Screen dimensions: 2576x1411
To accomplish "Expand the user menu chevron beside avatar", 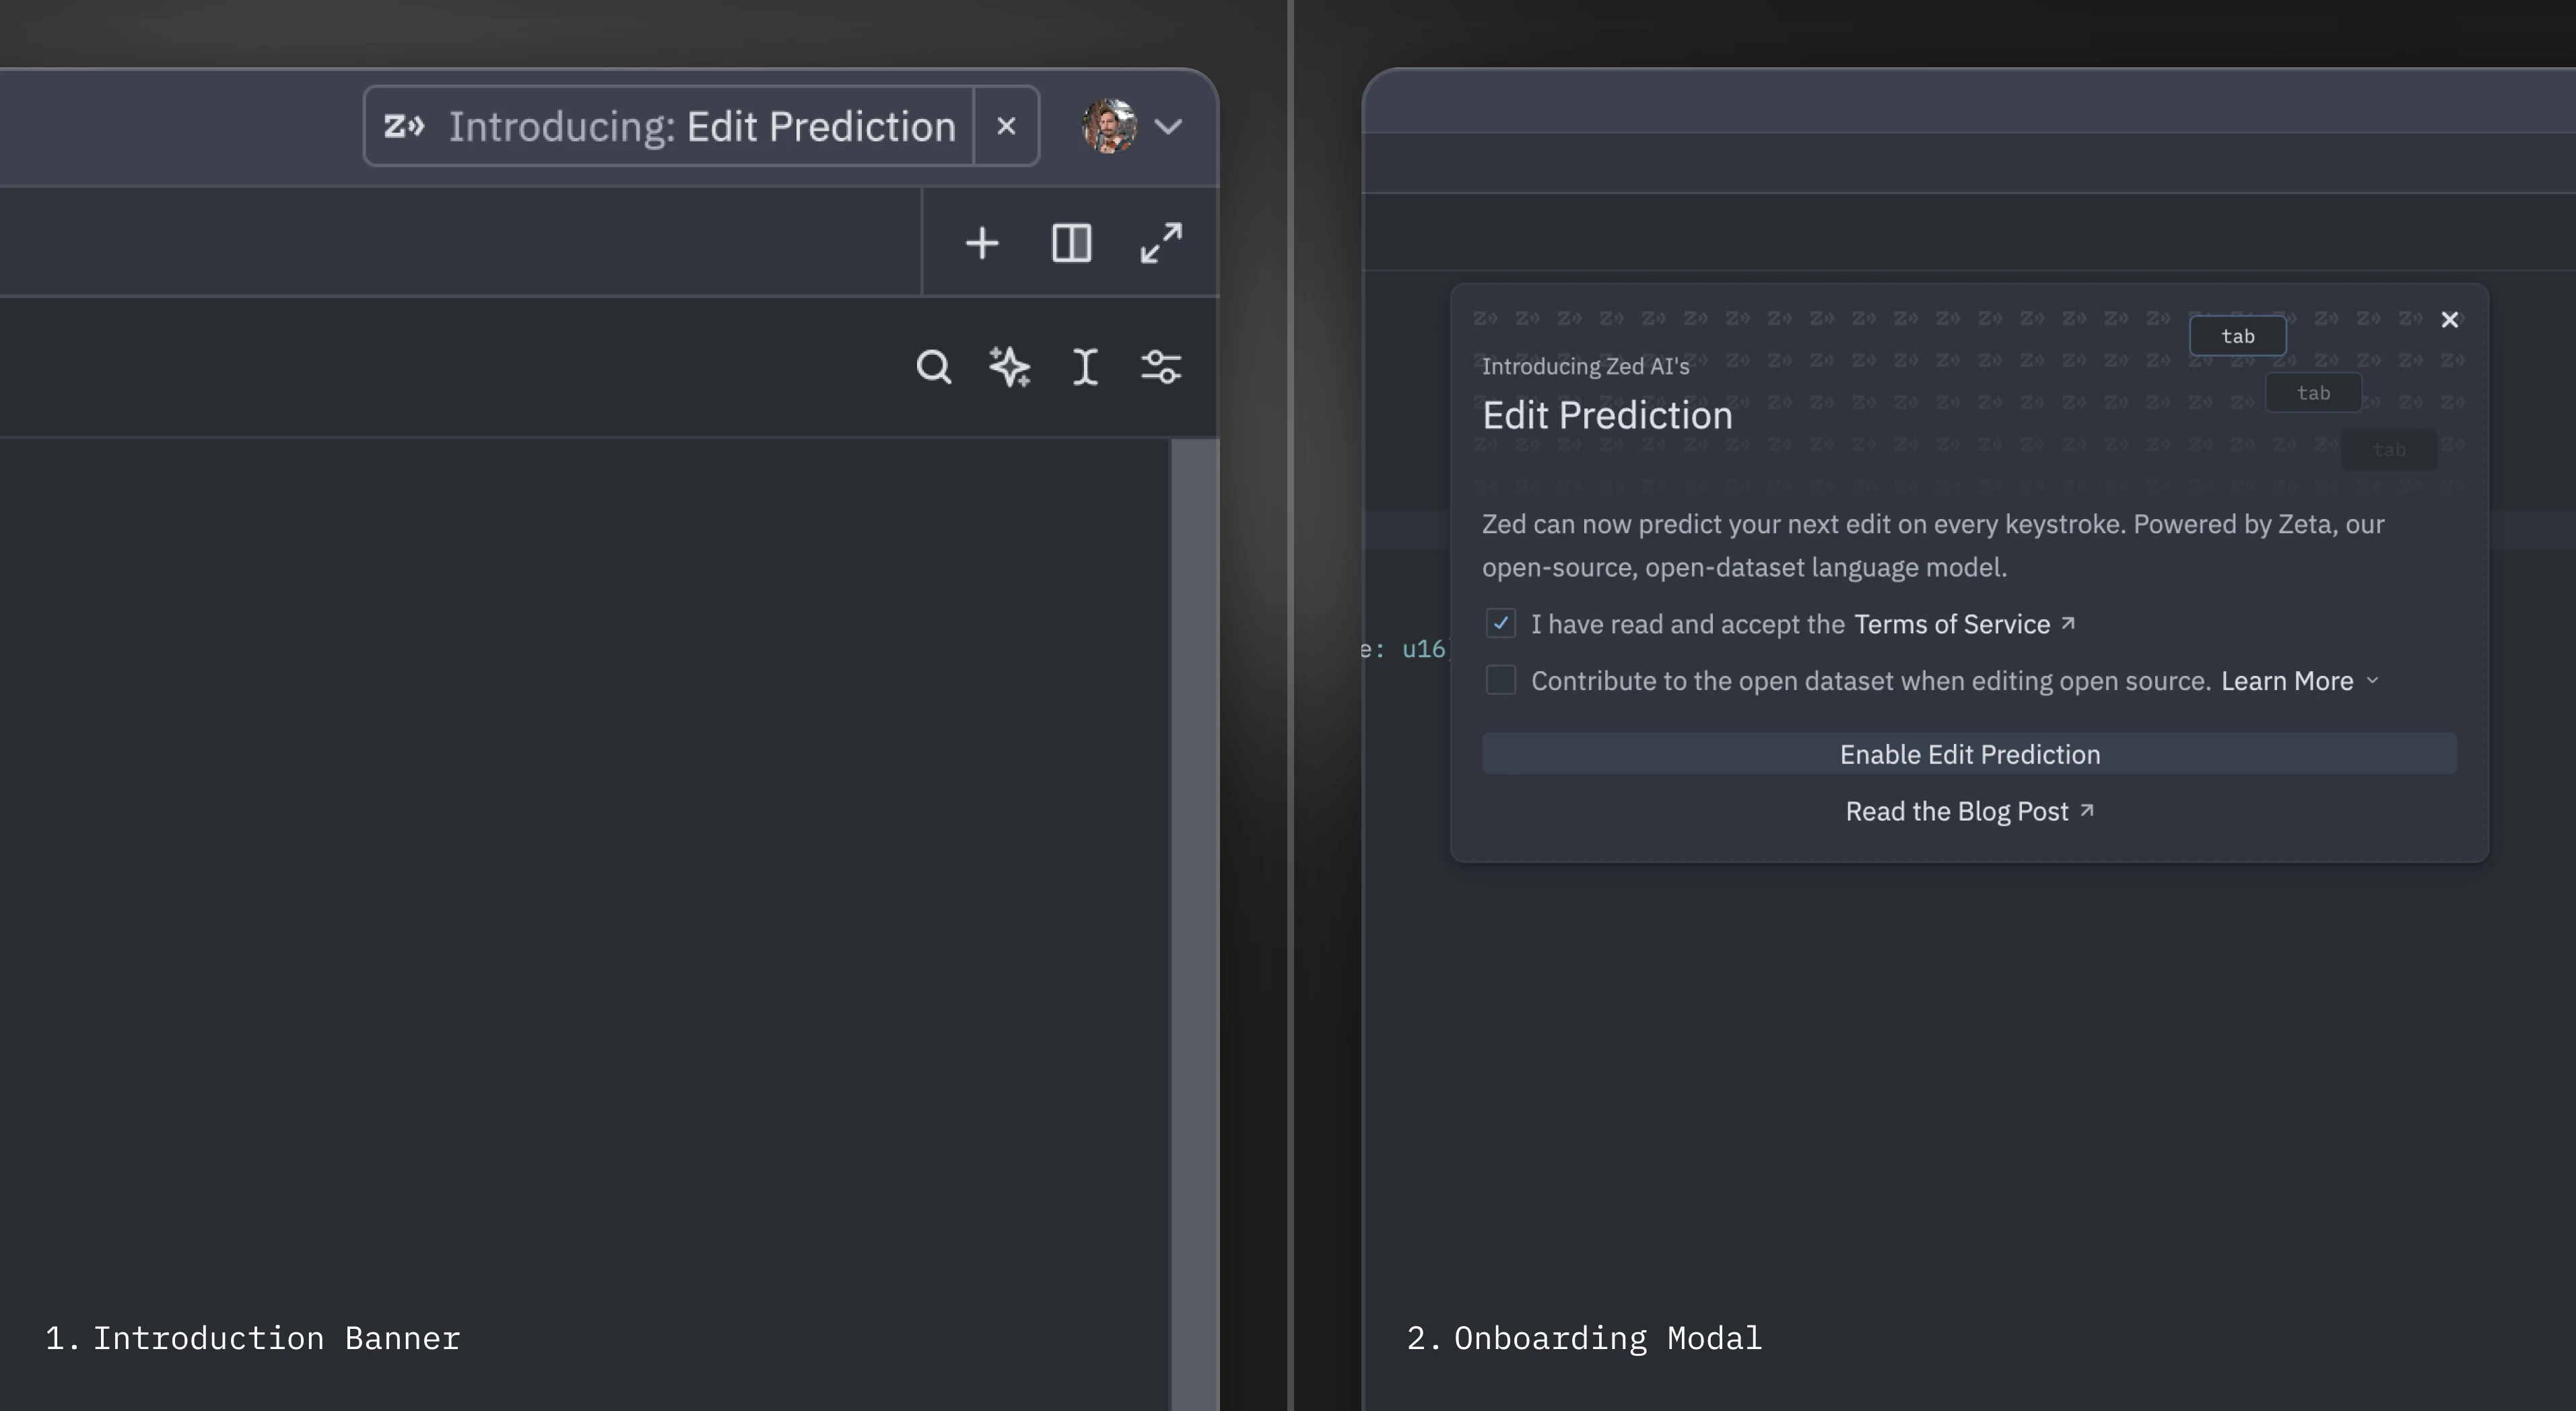I will (1168, 127).
